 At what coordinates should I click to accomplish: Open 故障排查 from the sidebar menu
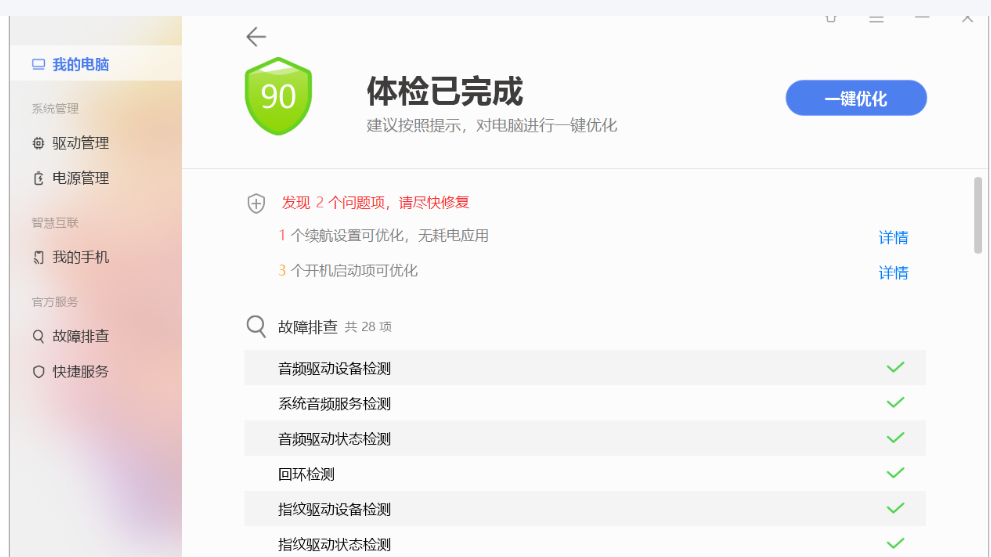[x=80, y=336]
